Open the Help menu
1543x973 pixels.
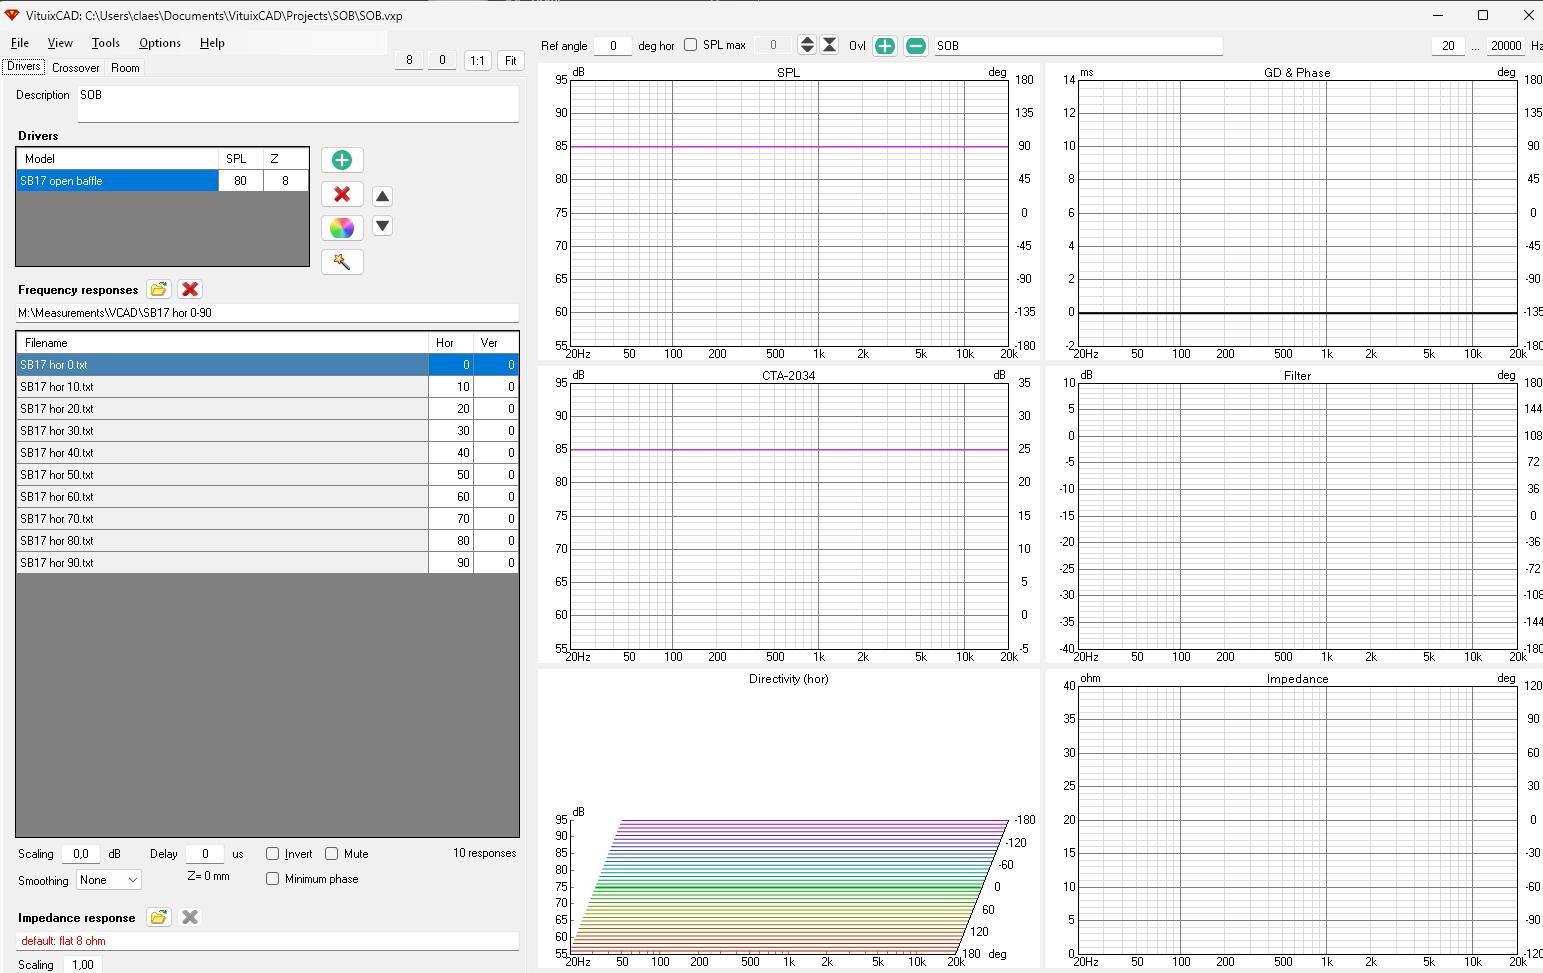(212, 43)
